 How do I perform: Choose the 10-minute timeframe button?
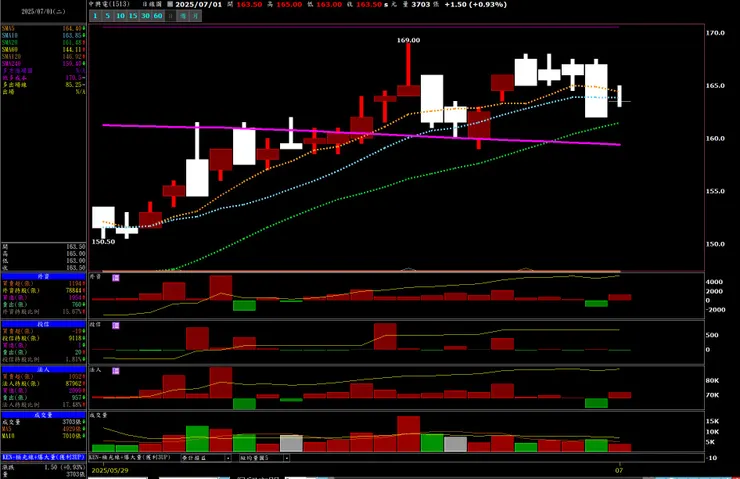[120, 16]
